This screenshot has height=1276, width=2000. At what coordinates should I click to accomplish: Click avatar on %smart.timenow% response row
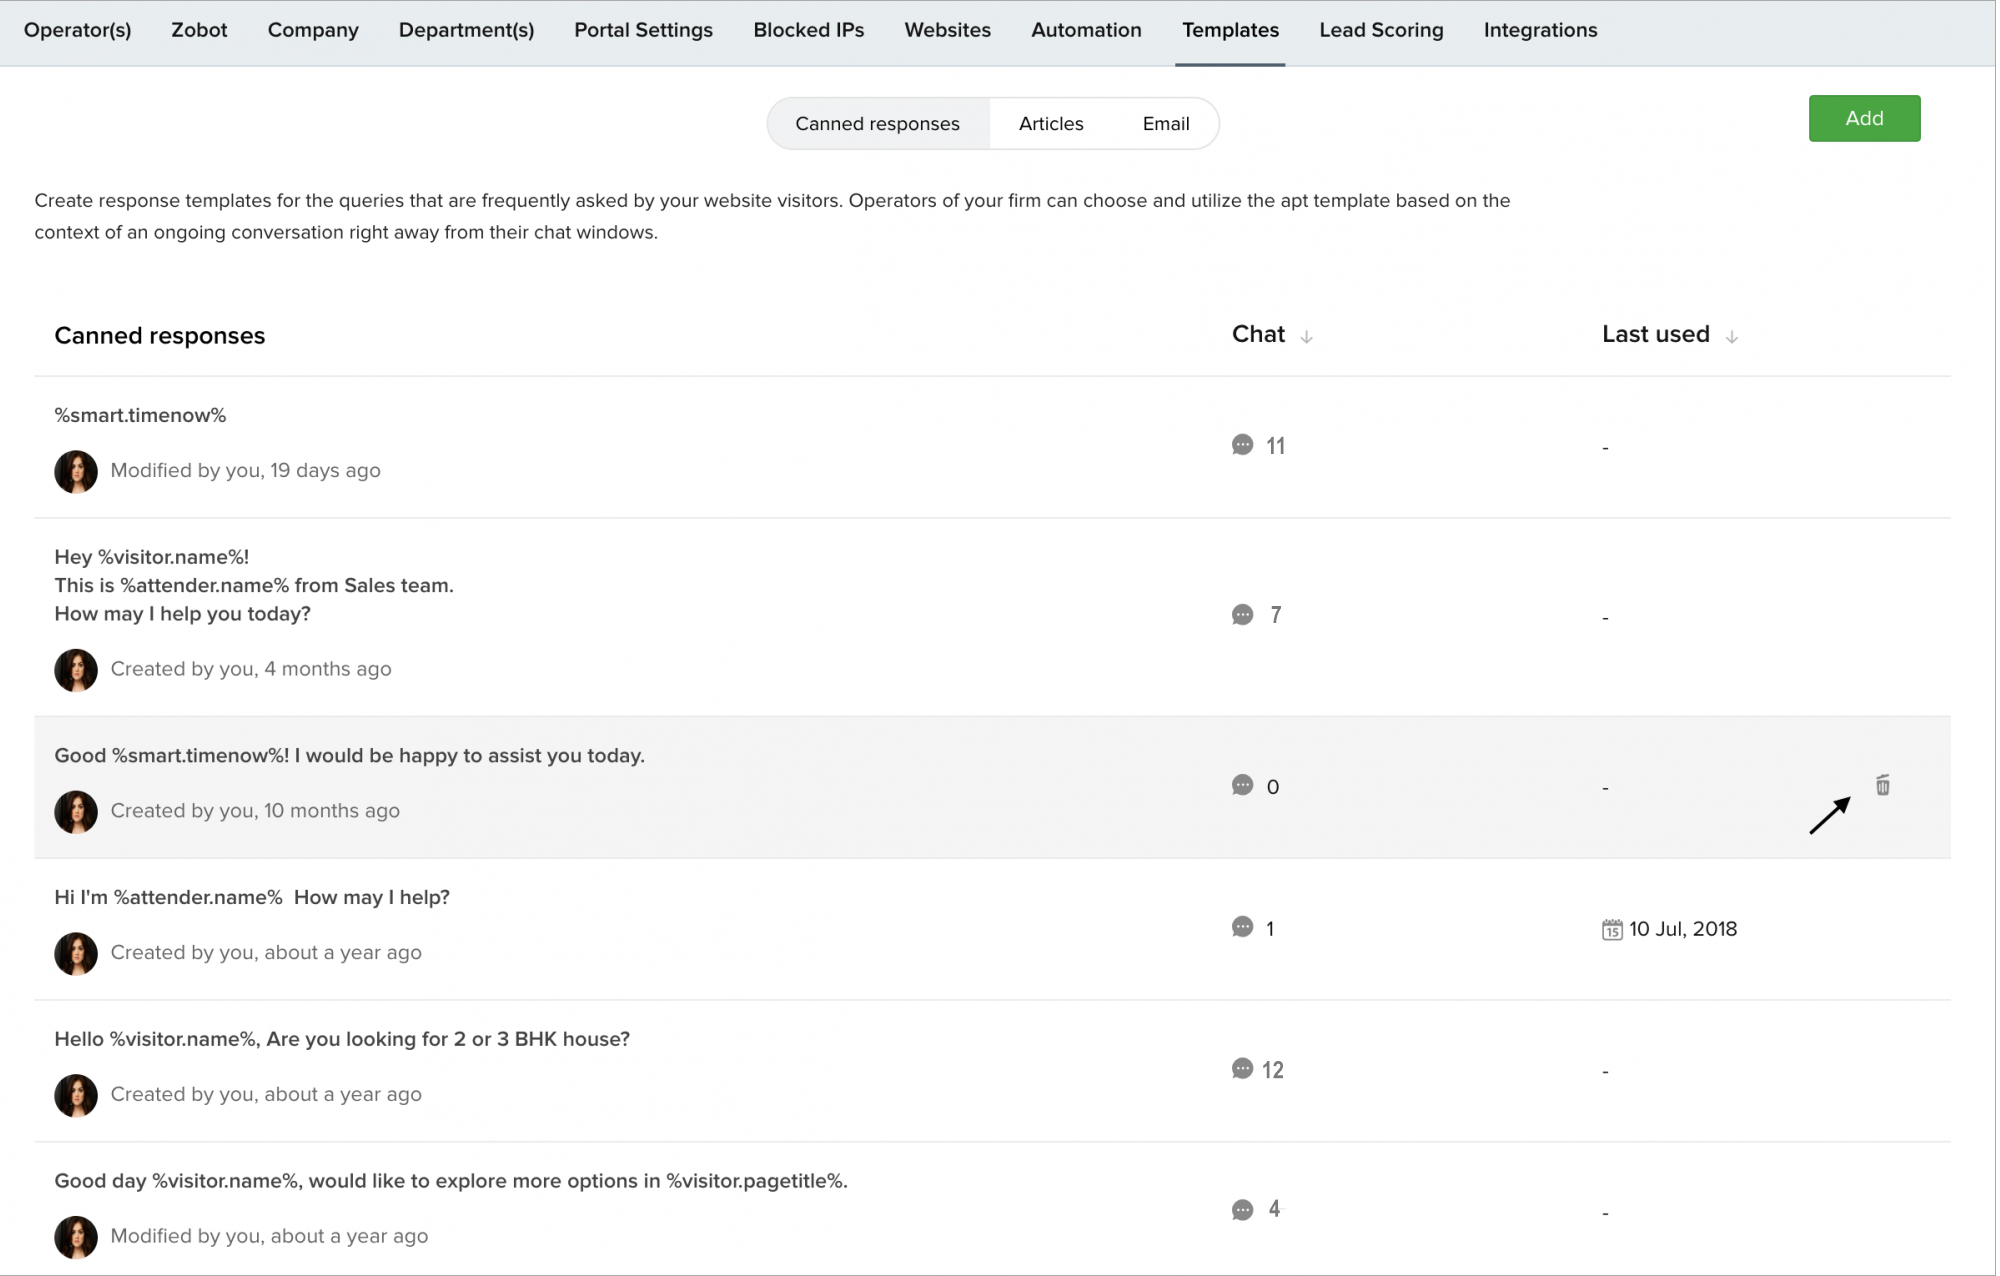click(76, 471)
